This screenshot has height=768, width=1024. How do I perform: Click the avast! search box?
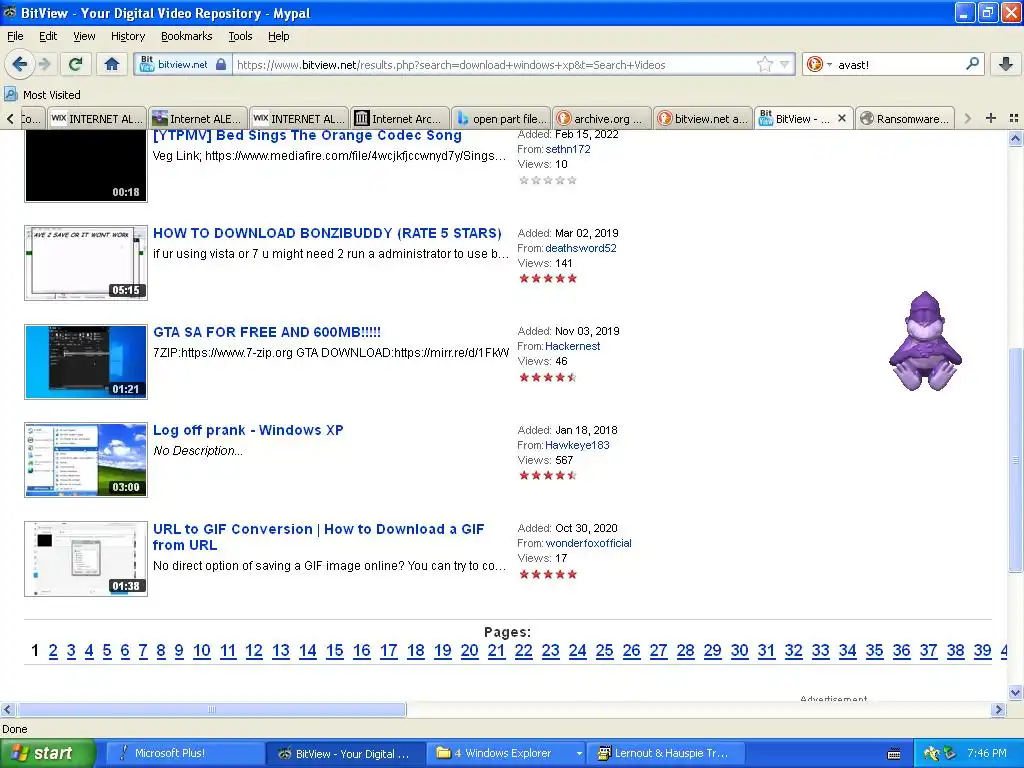click(x=898, y=65)
